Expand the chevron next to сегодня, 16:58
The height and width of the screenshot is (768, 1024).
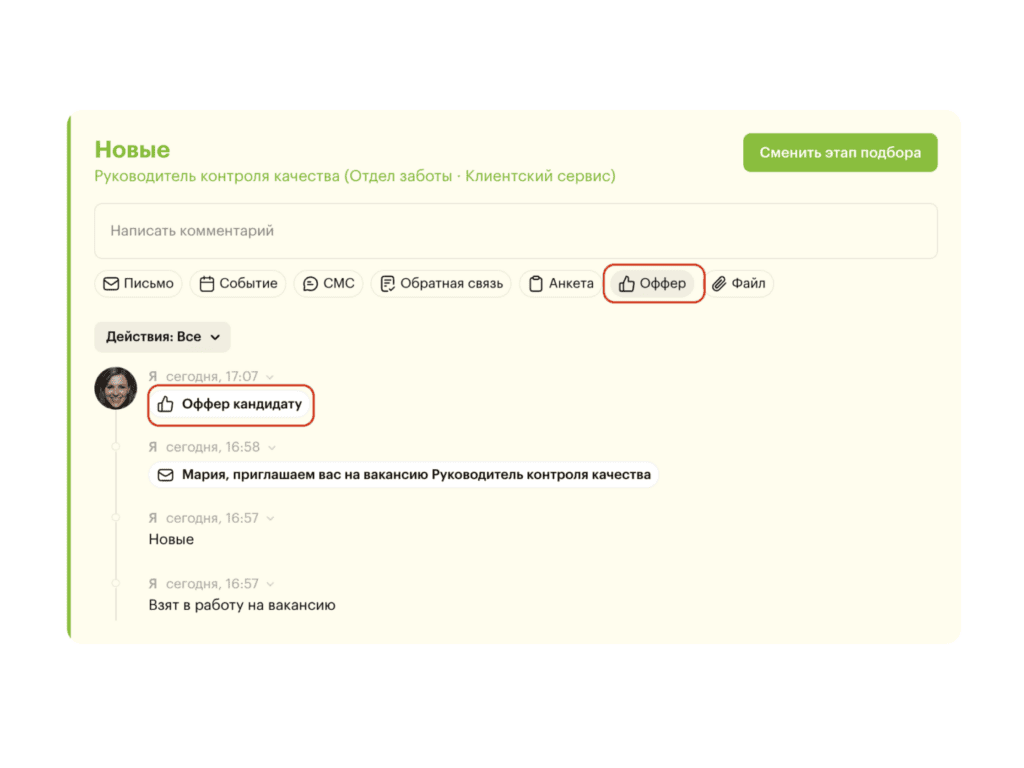point(272,447)
